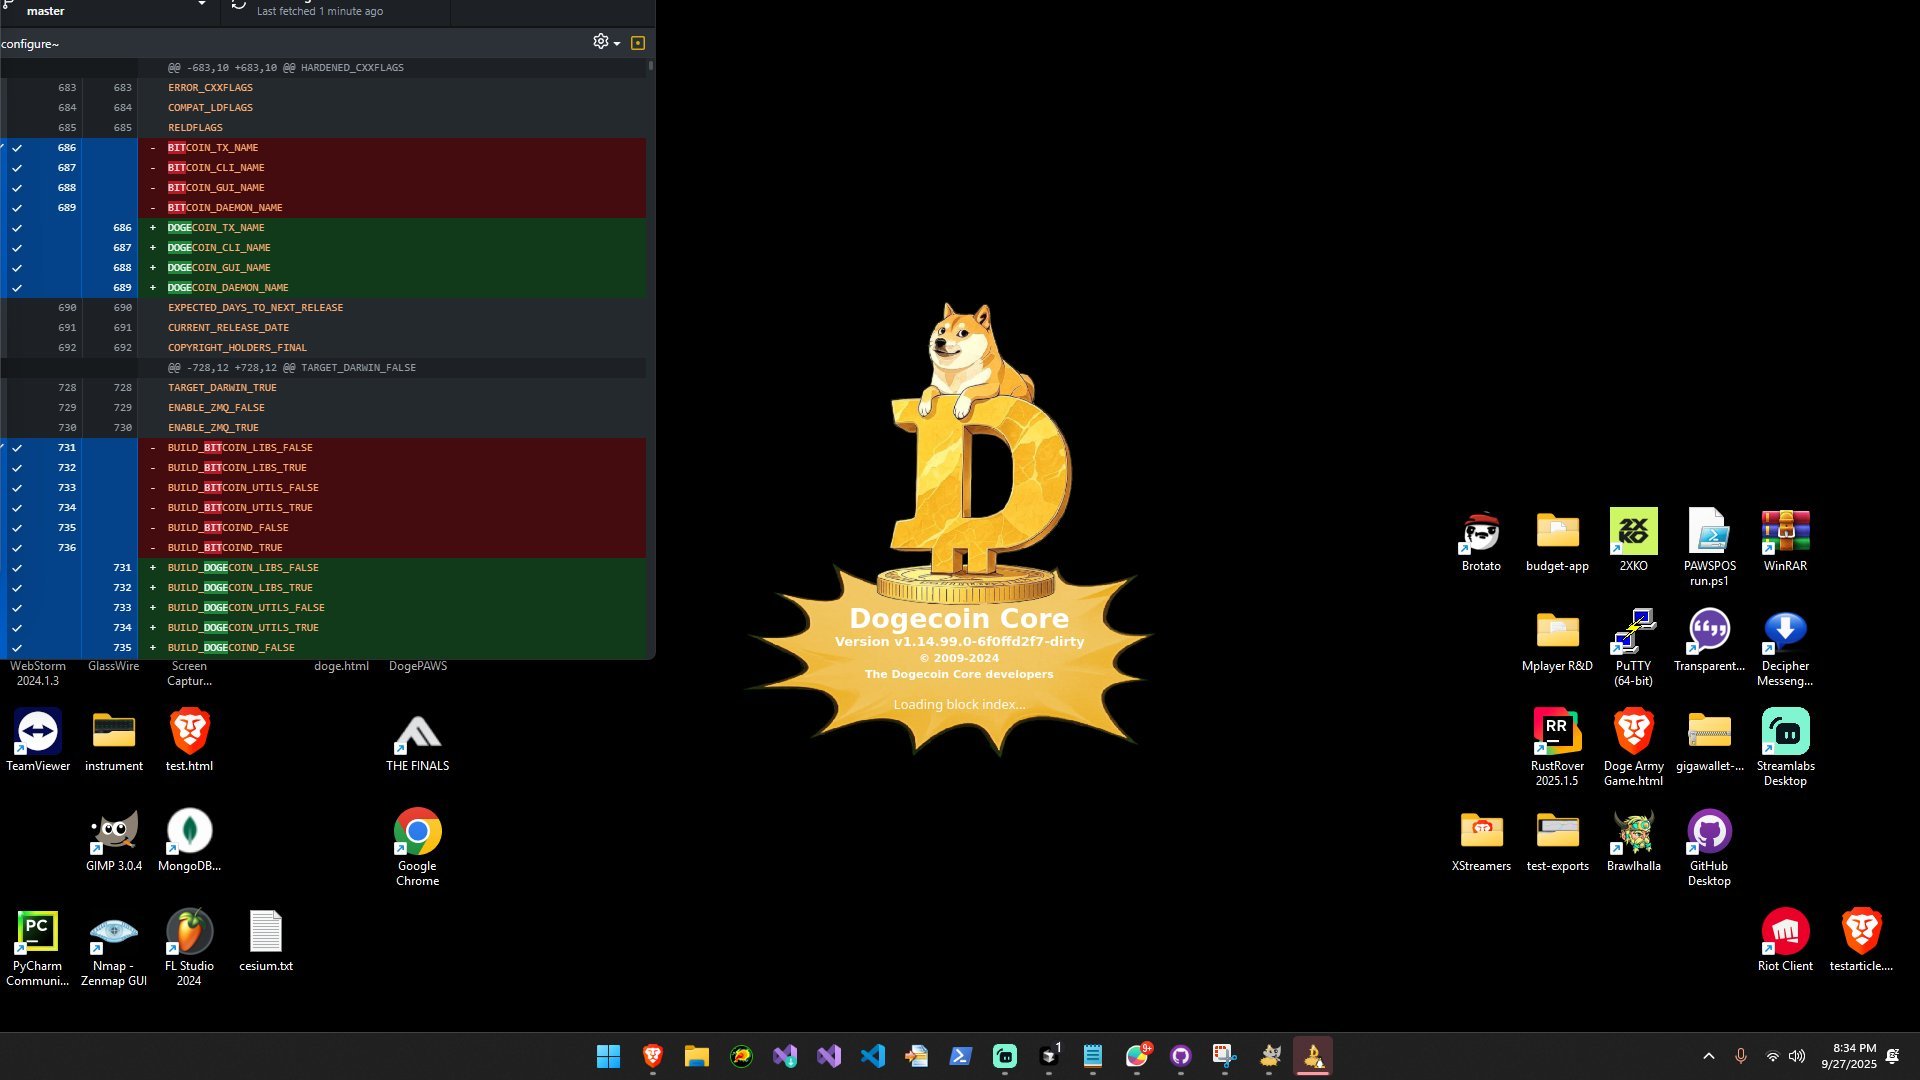Click Dogecoin Core taskbar icon
This screenshot has height=1080, width=1920.
coord(1313,1056)
